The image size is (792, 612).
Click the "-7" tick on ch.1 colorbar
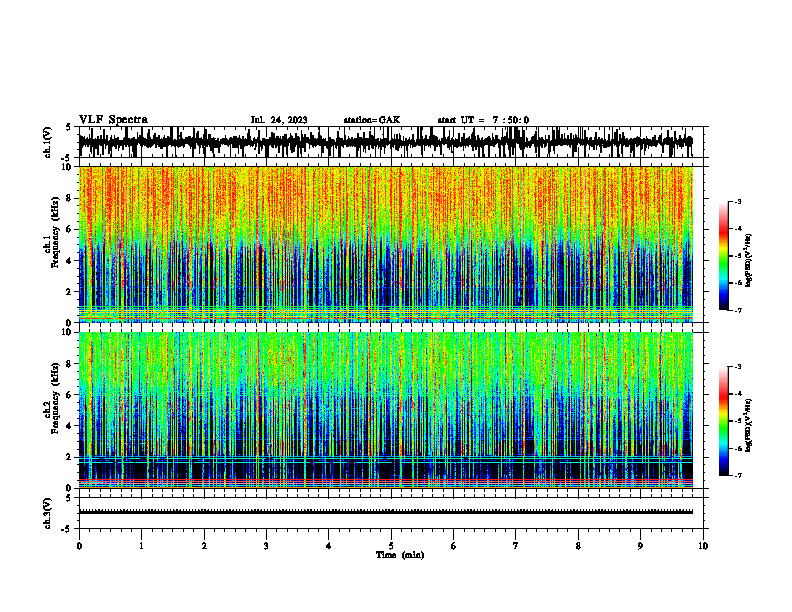point(738,310)
